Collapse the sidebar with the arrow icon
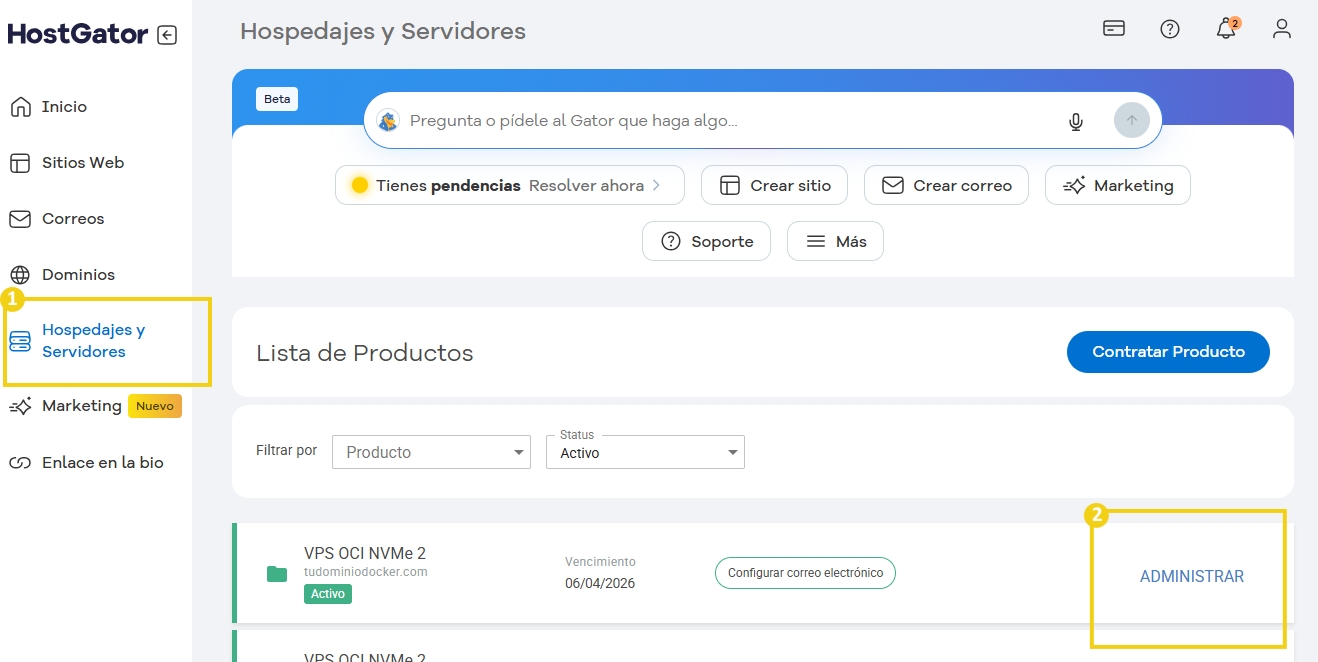 pos(168,33)
